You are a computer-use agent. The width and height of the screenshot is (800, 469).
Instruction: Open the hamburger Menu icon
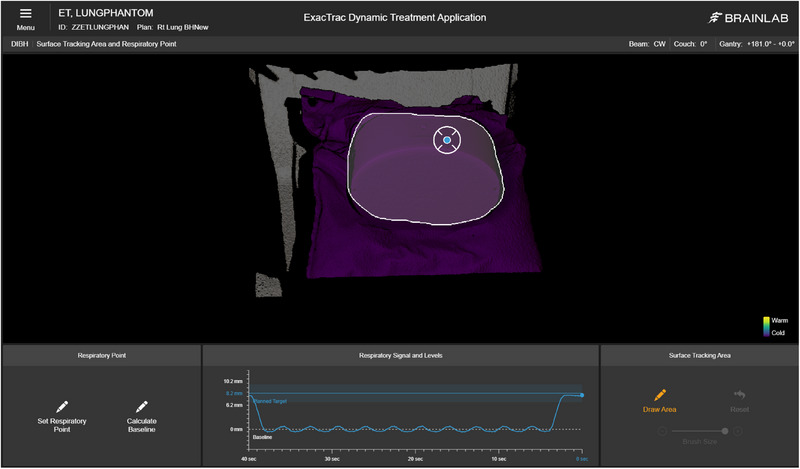pos(26,14)
